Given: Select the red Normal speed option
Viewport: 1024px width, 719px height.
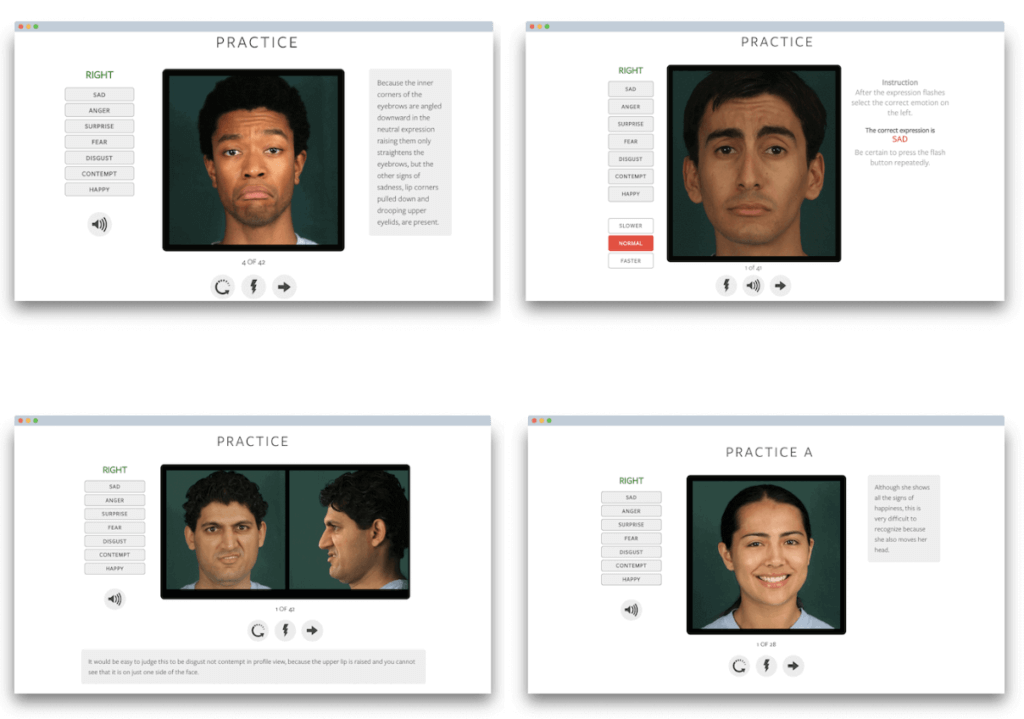Looking at the screenshot, I should 631,243.
